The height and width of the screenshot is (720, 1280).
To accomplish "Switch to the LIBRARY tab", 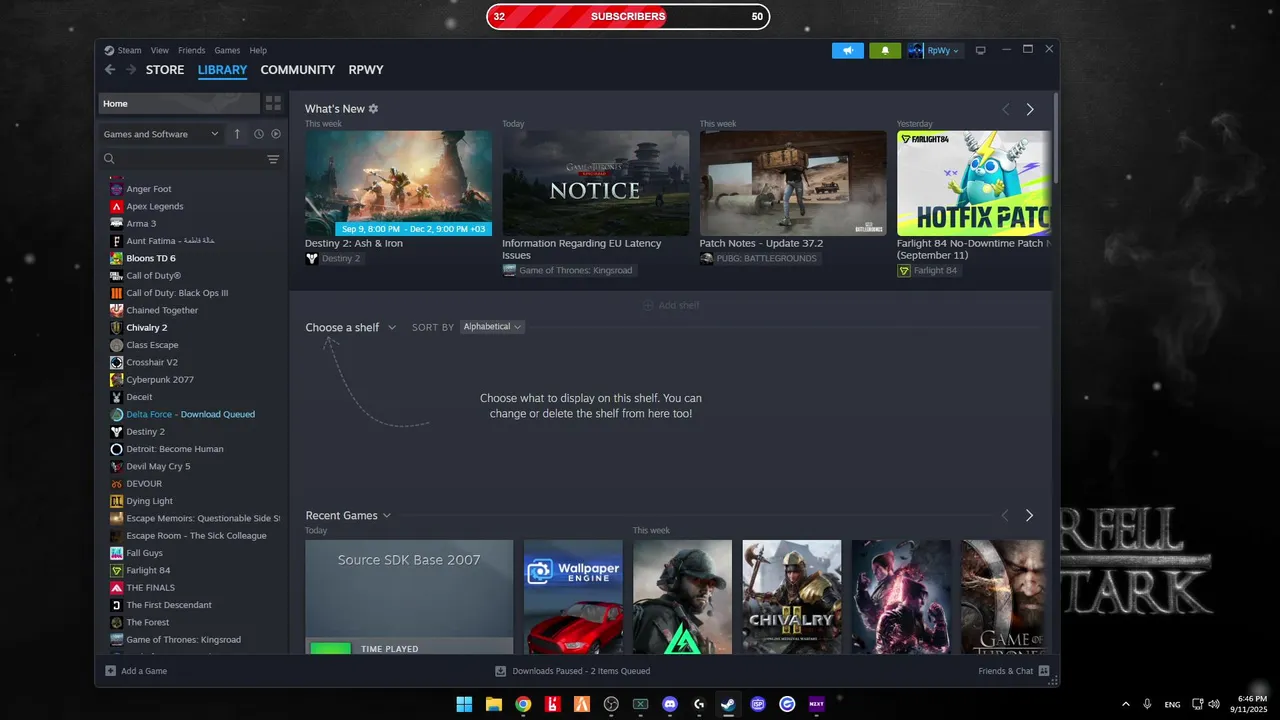I will [222, 70].
